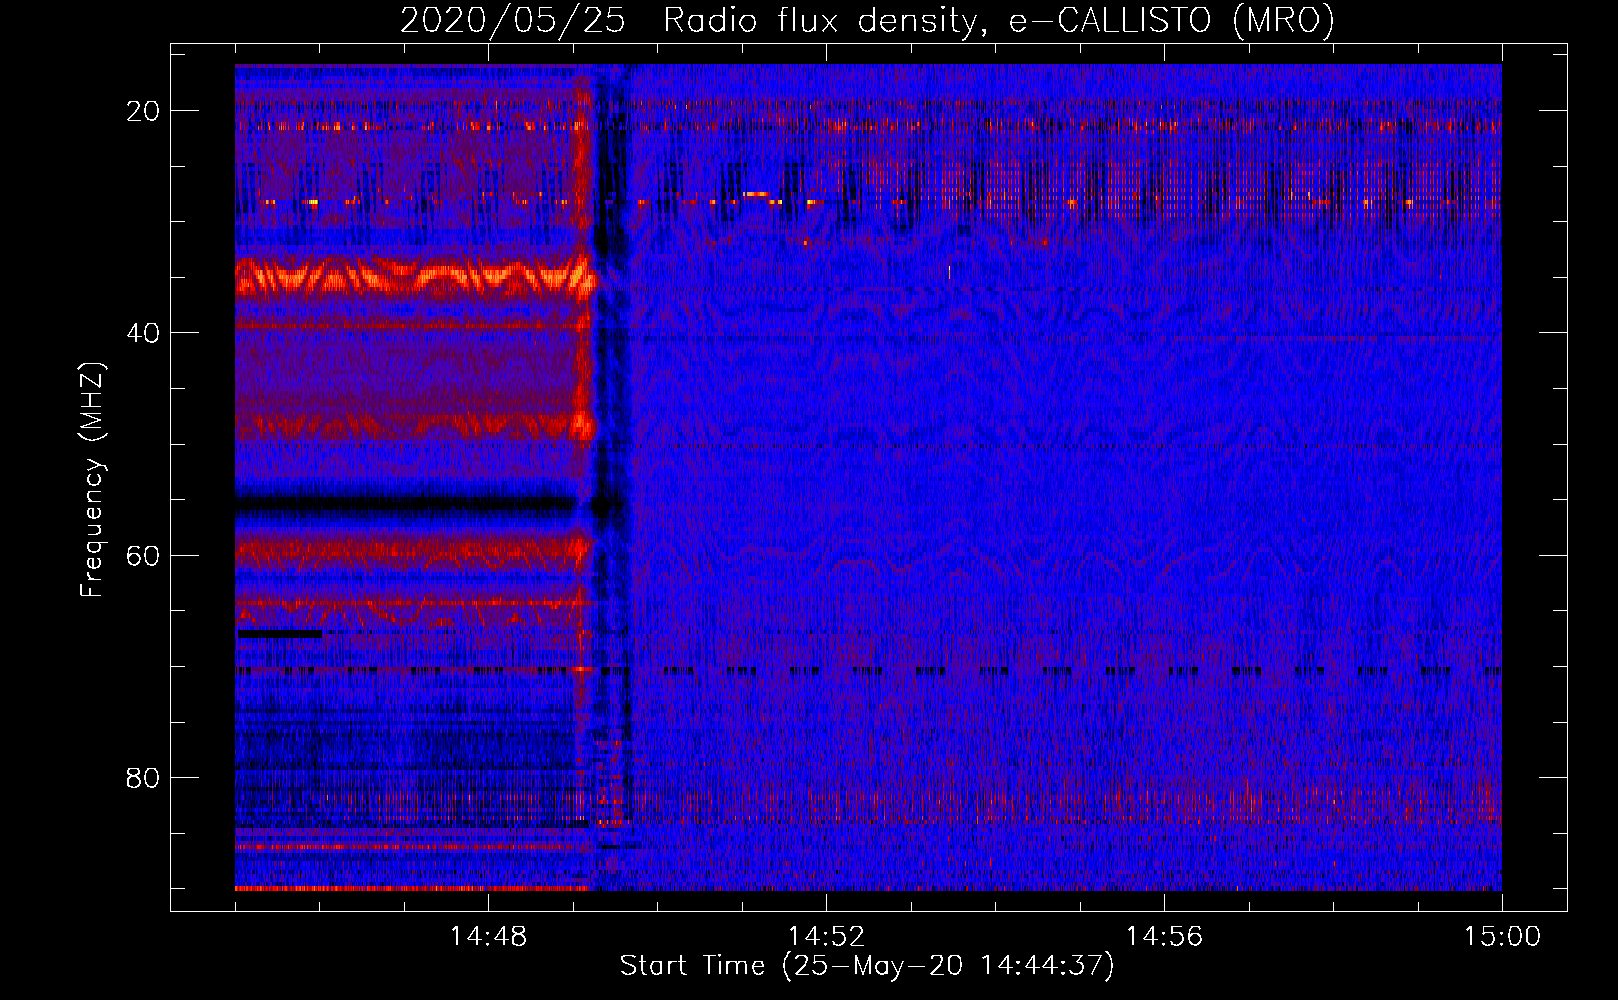Click the 60 frequency tick label
The height and width of the screenshot is (1000, 1618).
click(143, 555)
